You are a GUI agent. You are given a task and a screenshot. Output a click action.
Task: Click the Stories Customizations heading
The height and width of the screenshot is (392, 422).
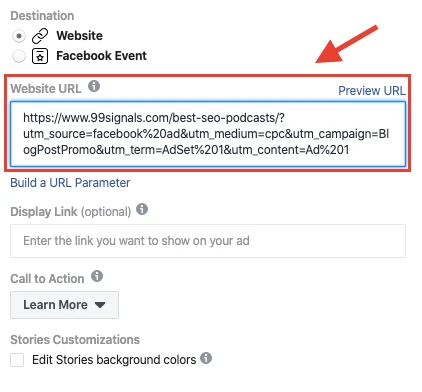(75, 340)
